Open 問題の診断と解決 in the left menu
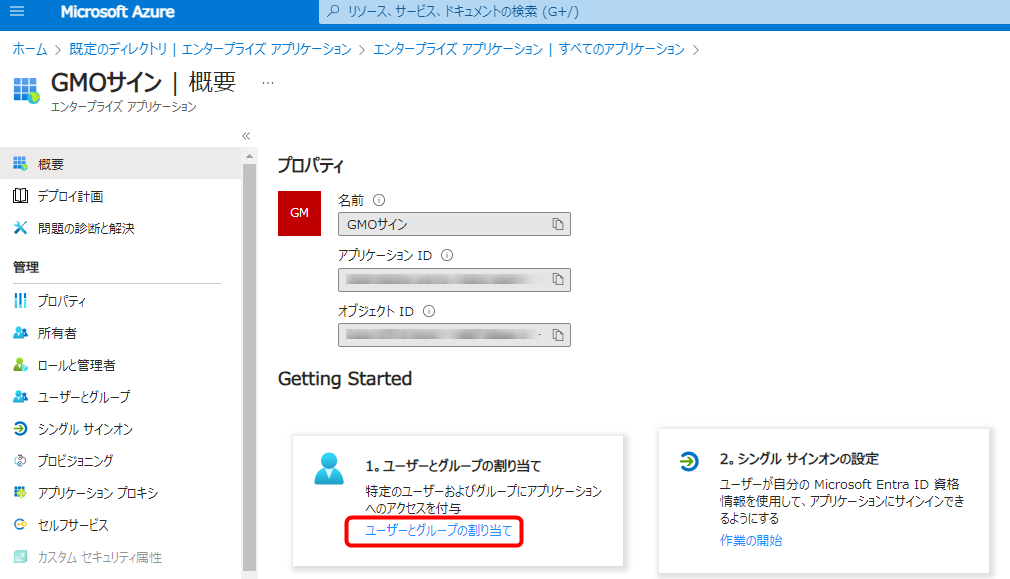The width and height of the screenshot is (1010, 579). pos(120,228)
